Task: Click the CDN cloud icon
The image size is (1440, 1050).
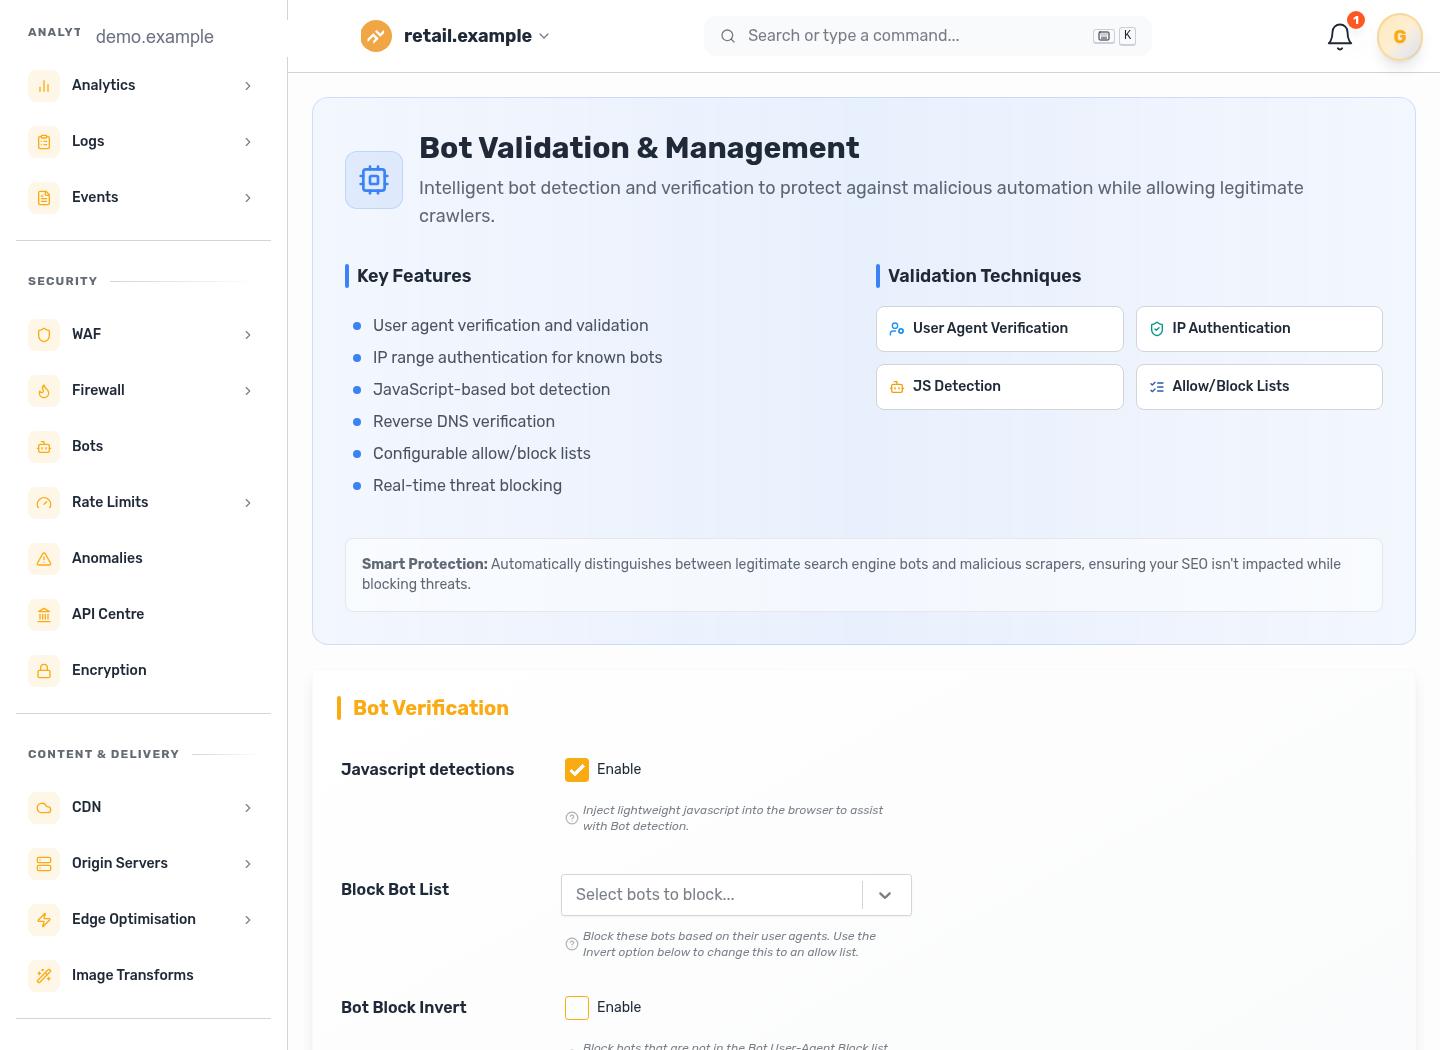Action: click(44, 808)
